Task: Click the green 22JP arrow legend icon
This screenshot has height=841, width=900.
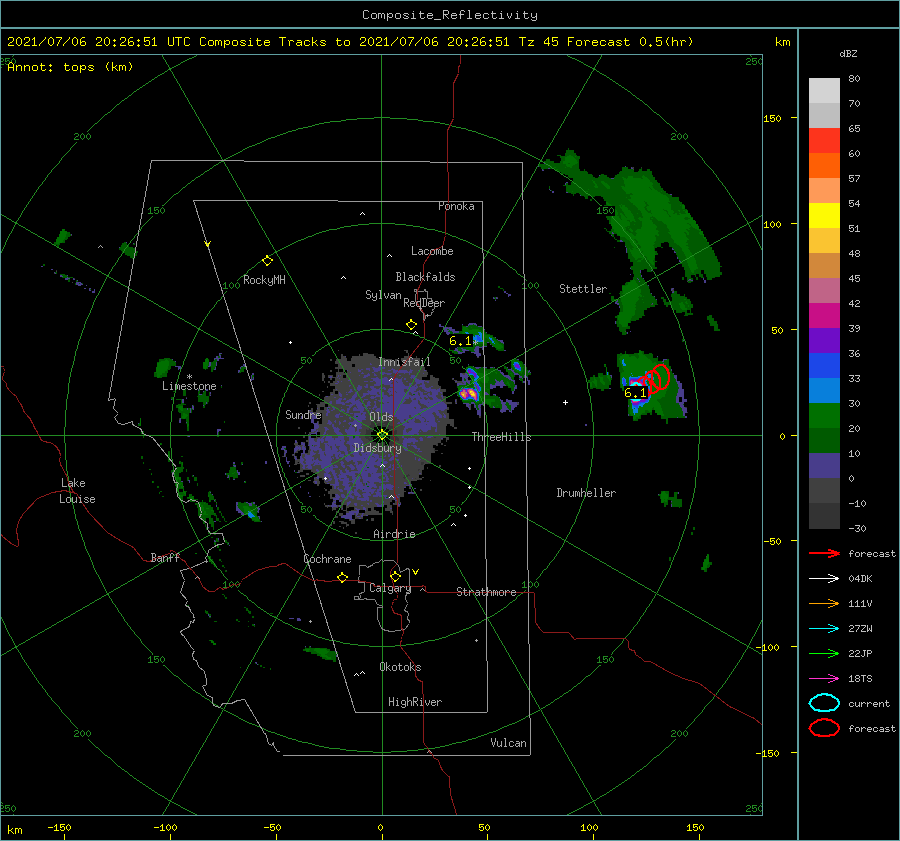Action: point(824,653)
